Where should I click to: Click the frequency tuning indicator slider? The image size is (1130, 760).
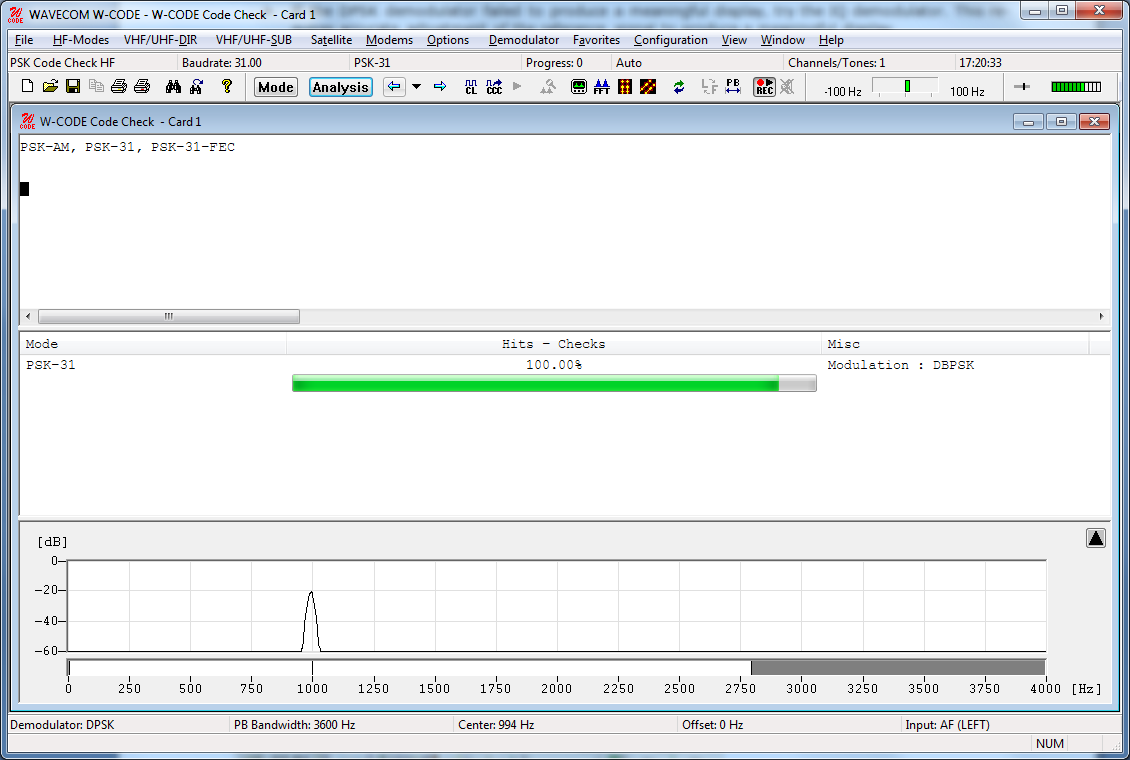coord(906,87)
